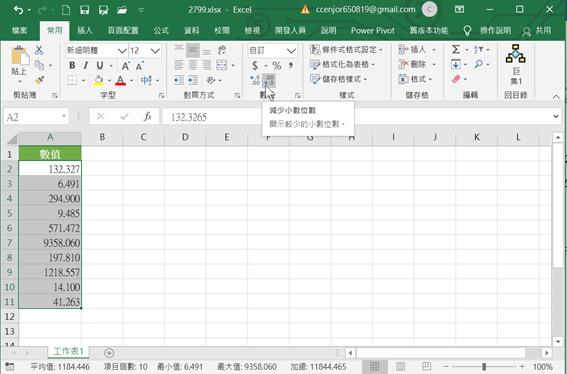
Task: Click the AutoSum sigma icon
Action: click(x=456, y=49)
